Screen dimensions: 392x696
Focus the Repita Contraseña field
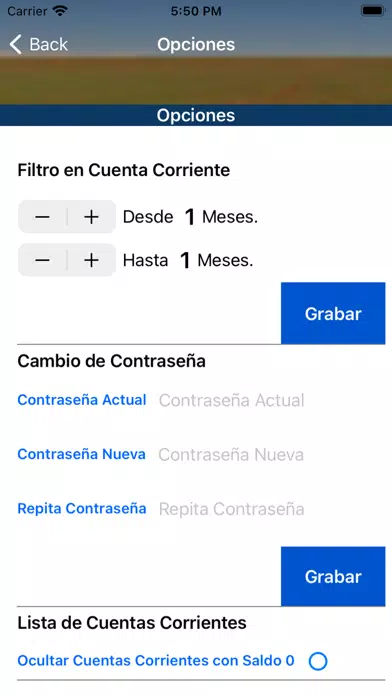pos(271,509)
